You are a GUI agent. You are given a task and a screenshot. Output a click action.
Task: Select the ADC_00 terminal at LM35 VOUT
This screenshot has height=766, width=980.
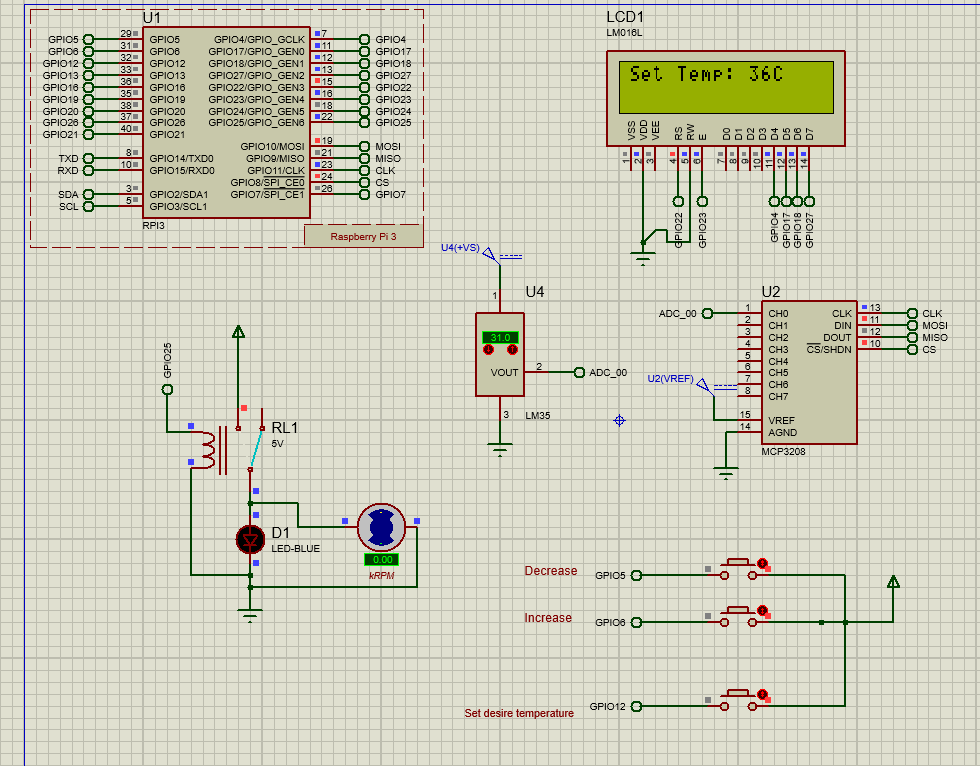(579, 372)
